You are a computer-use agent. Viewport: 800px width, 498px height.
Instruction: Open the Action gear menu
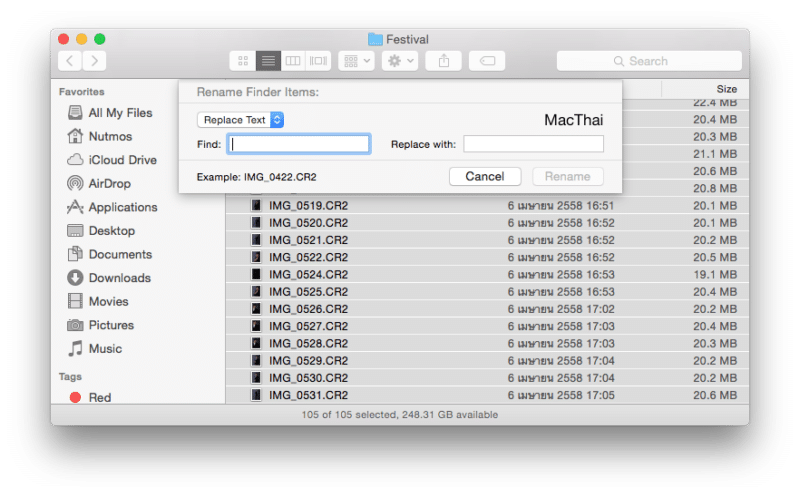coord(400,61)
